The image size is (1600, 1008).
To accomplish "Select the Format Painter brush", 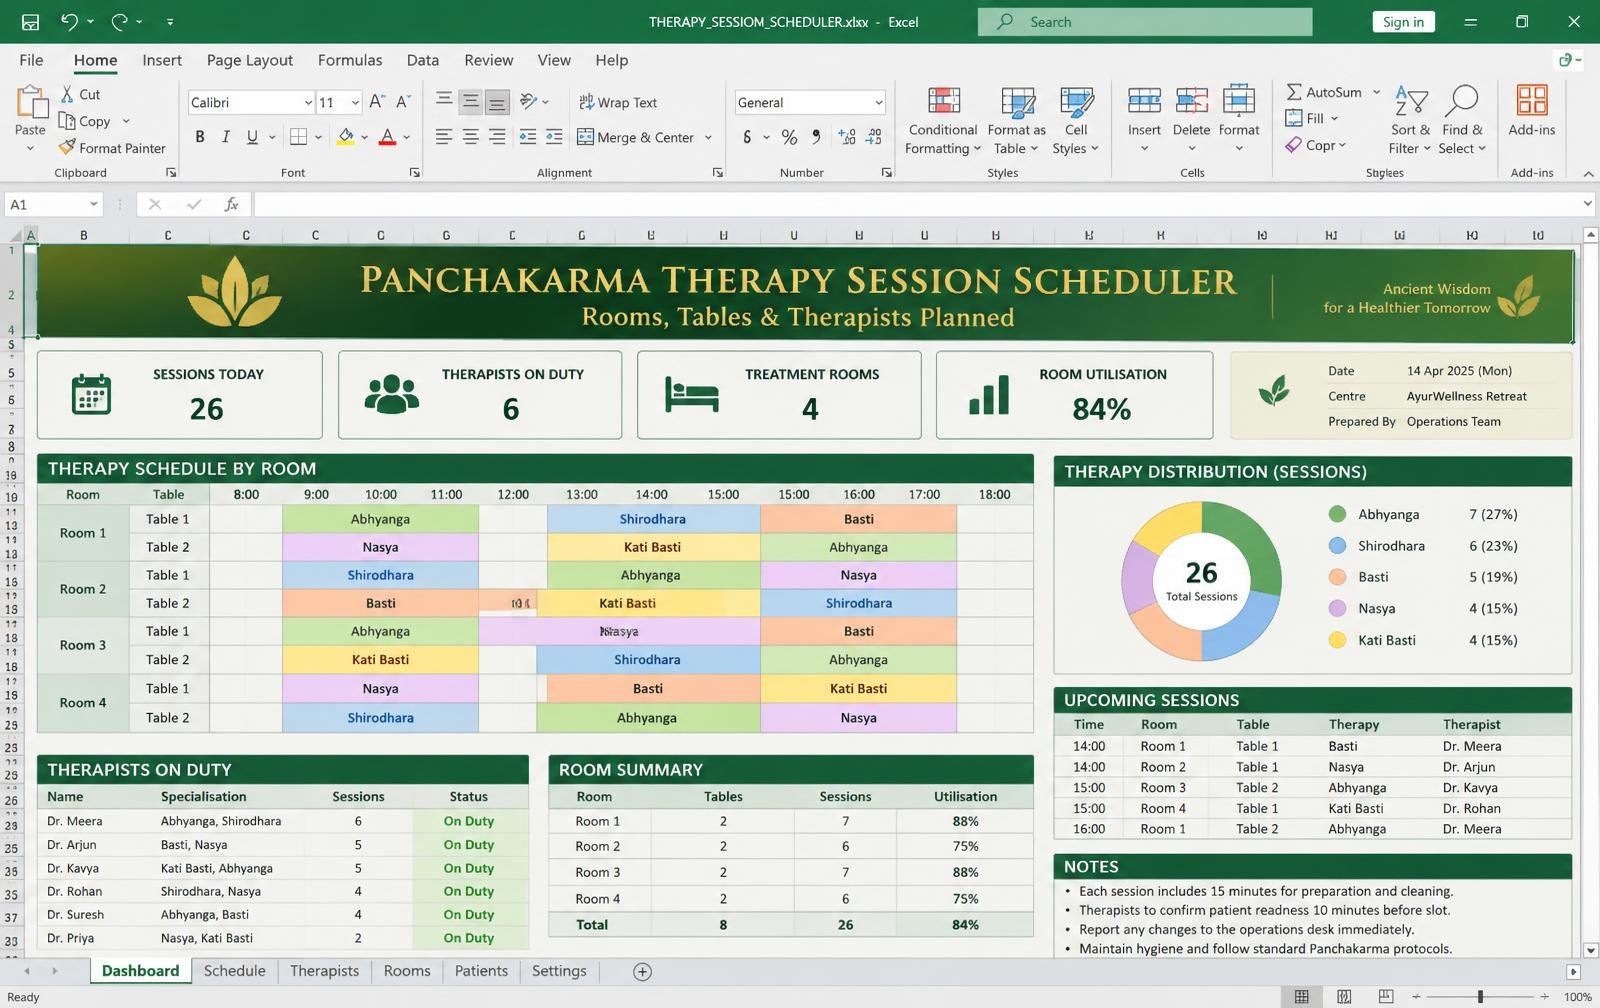I will click(67, 147).
